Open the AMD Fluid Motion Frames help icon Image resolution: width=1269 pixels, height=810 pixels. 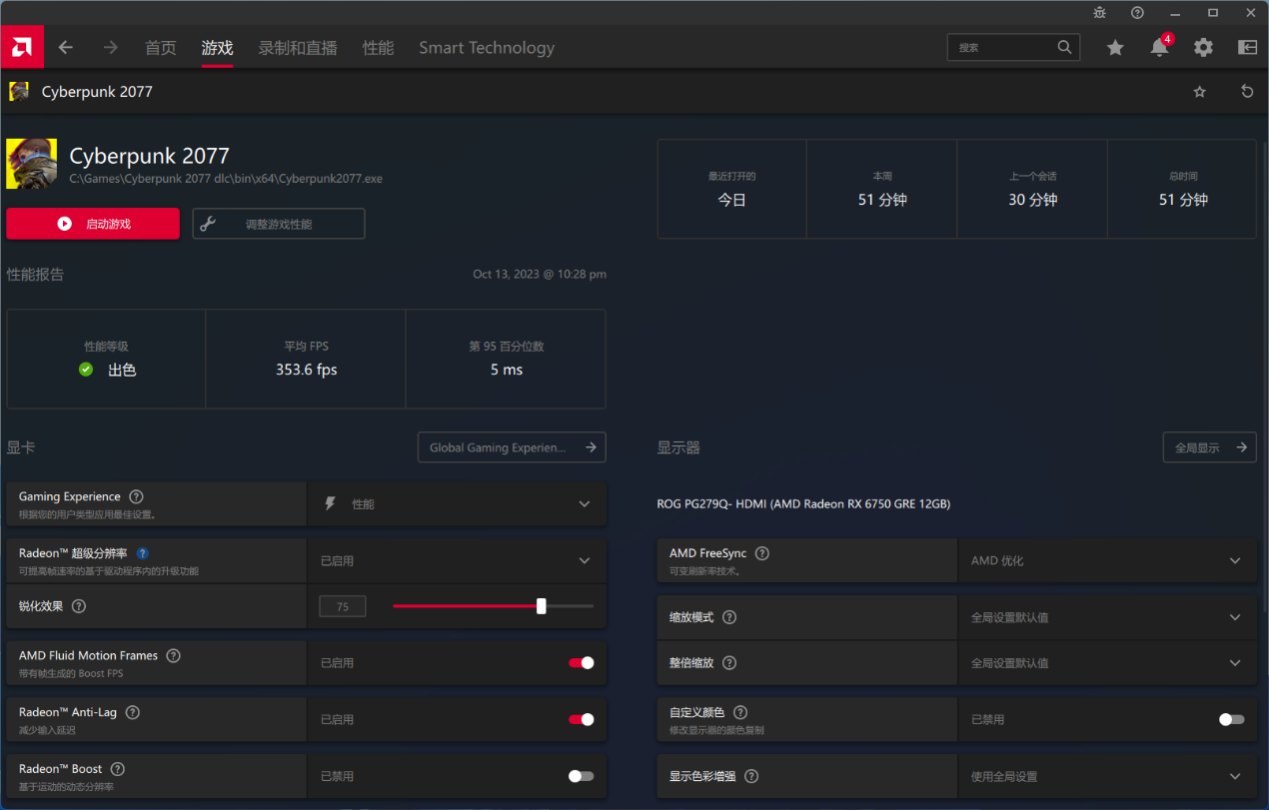[x=173, y=656]
